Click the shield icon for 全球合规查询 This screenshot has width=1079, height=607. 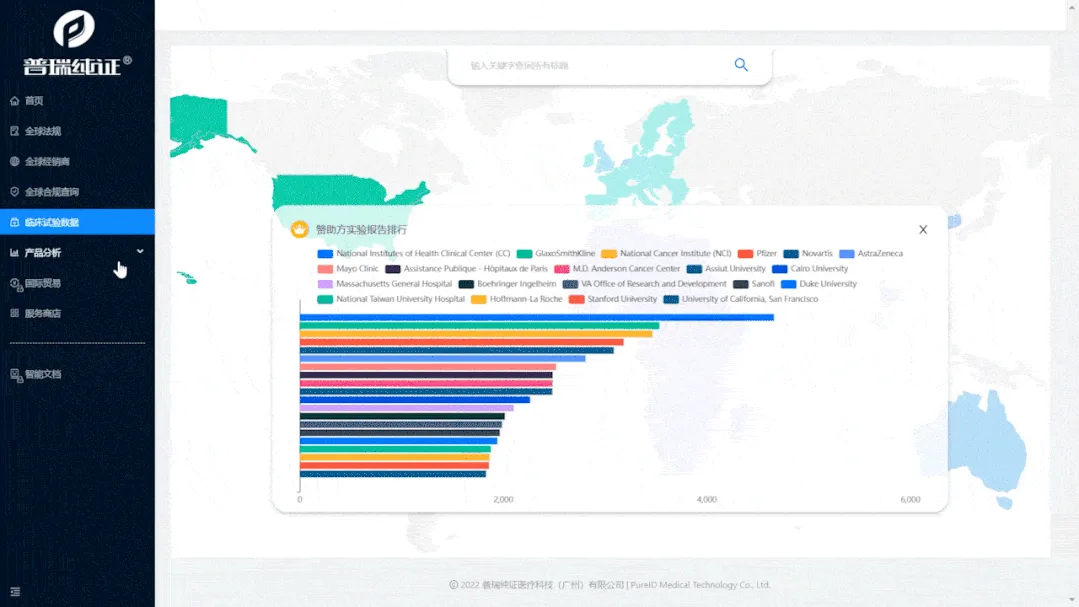(x=14, y=191)
